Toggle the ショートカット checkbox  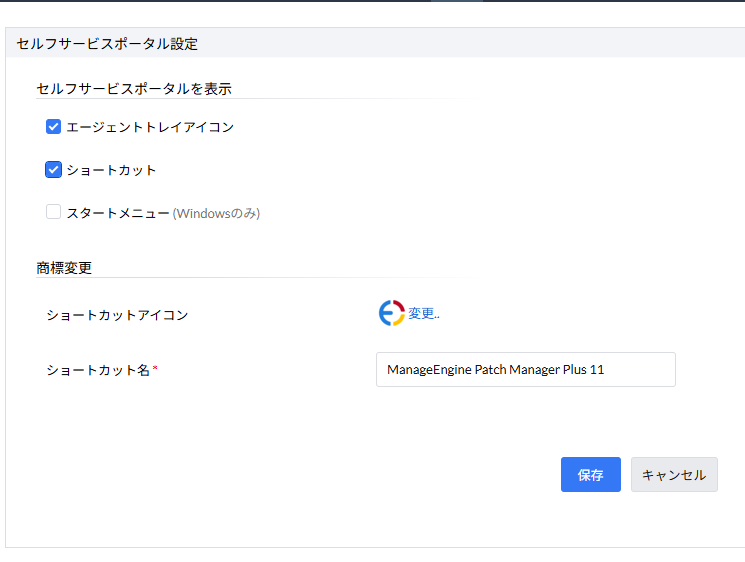54,170
